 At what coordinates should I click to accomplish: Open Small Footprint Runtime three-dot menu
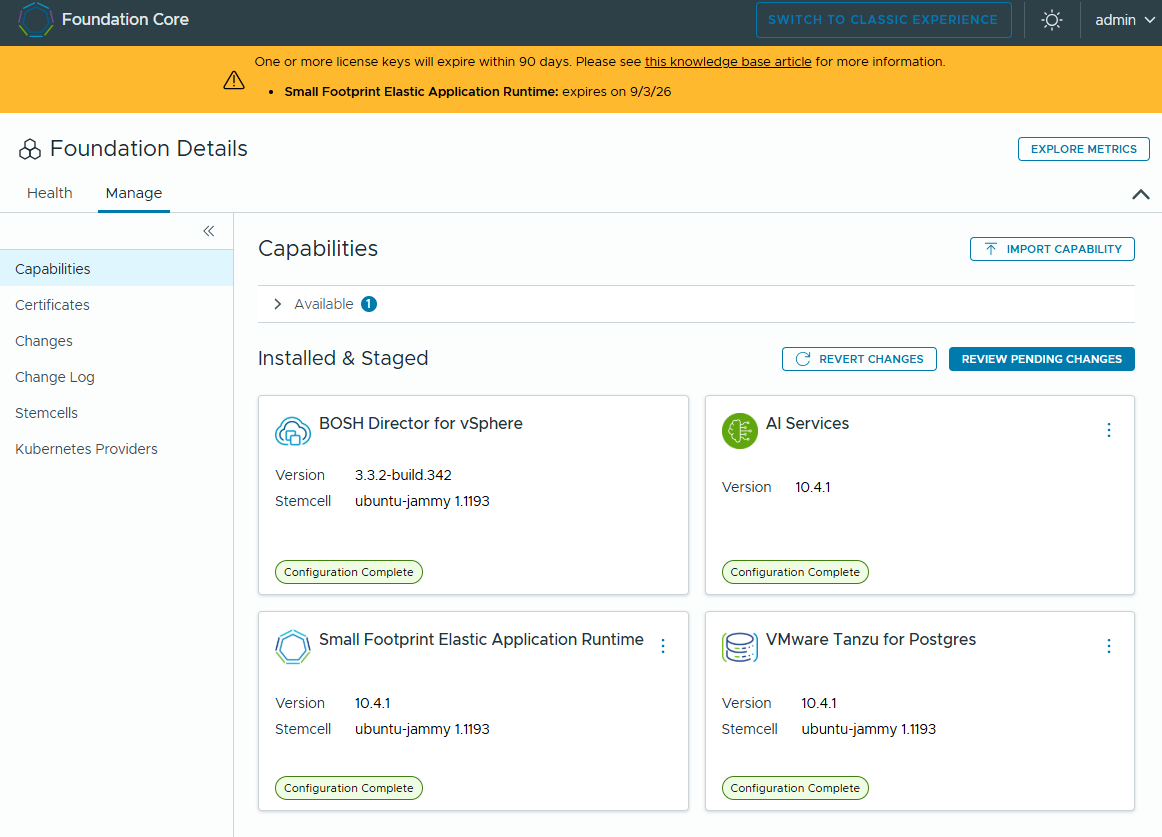click(x=663, y=646)
